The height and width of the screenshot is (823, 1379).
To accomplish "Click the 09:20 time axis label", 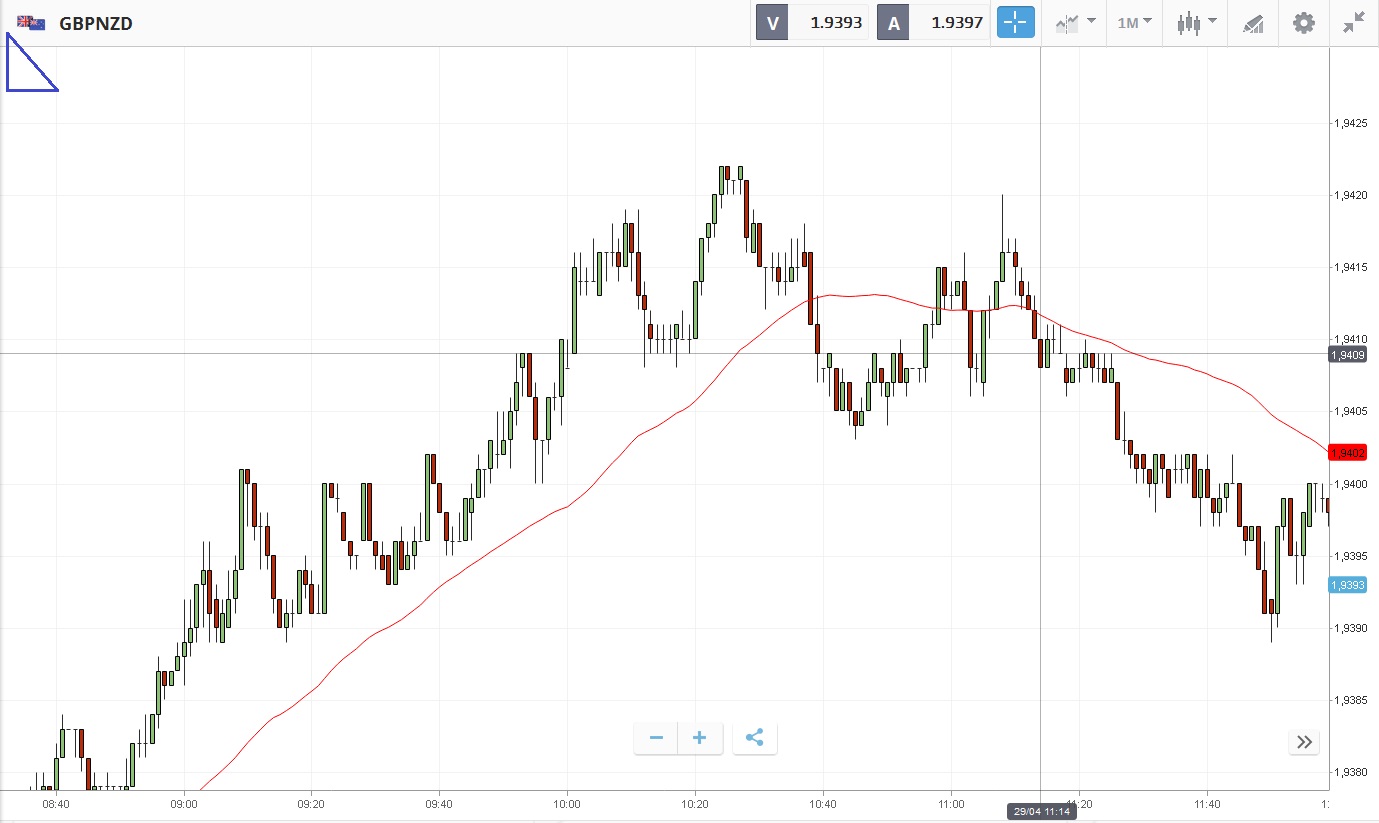I will (311, 803).
